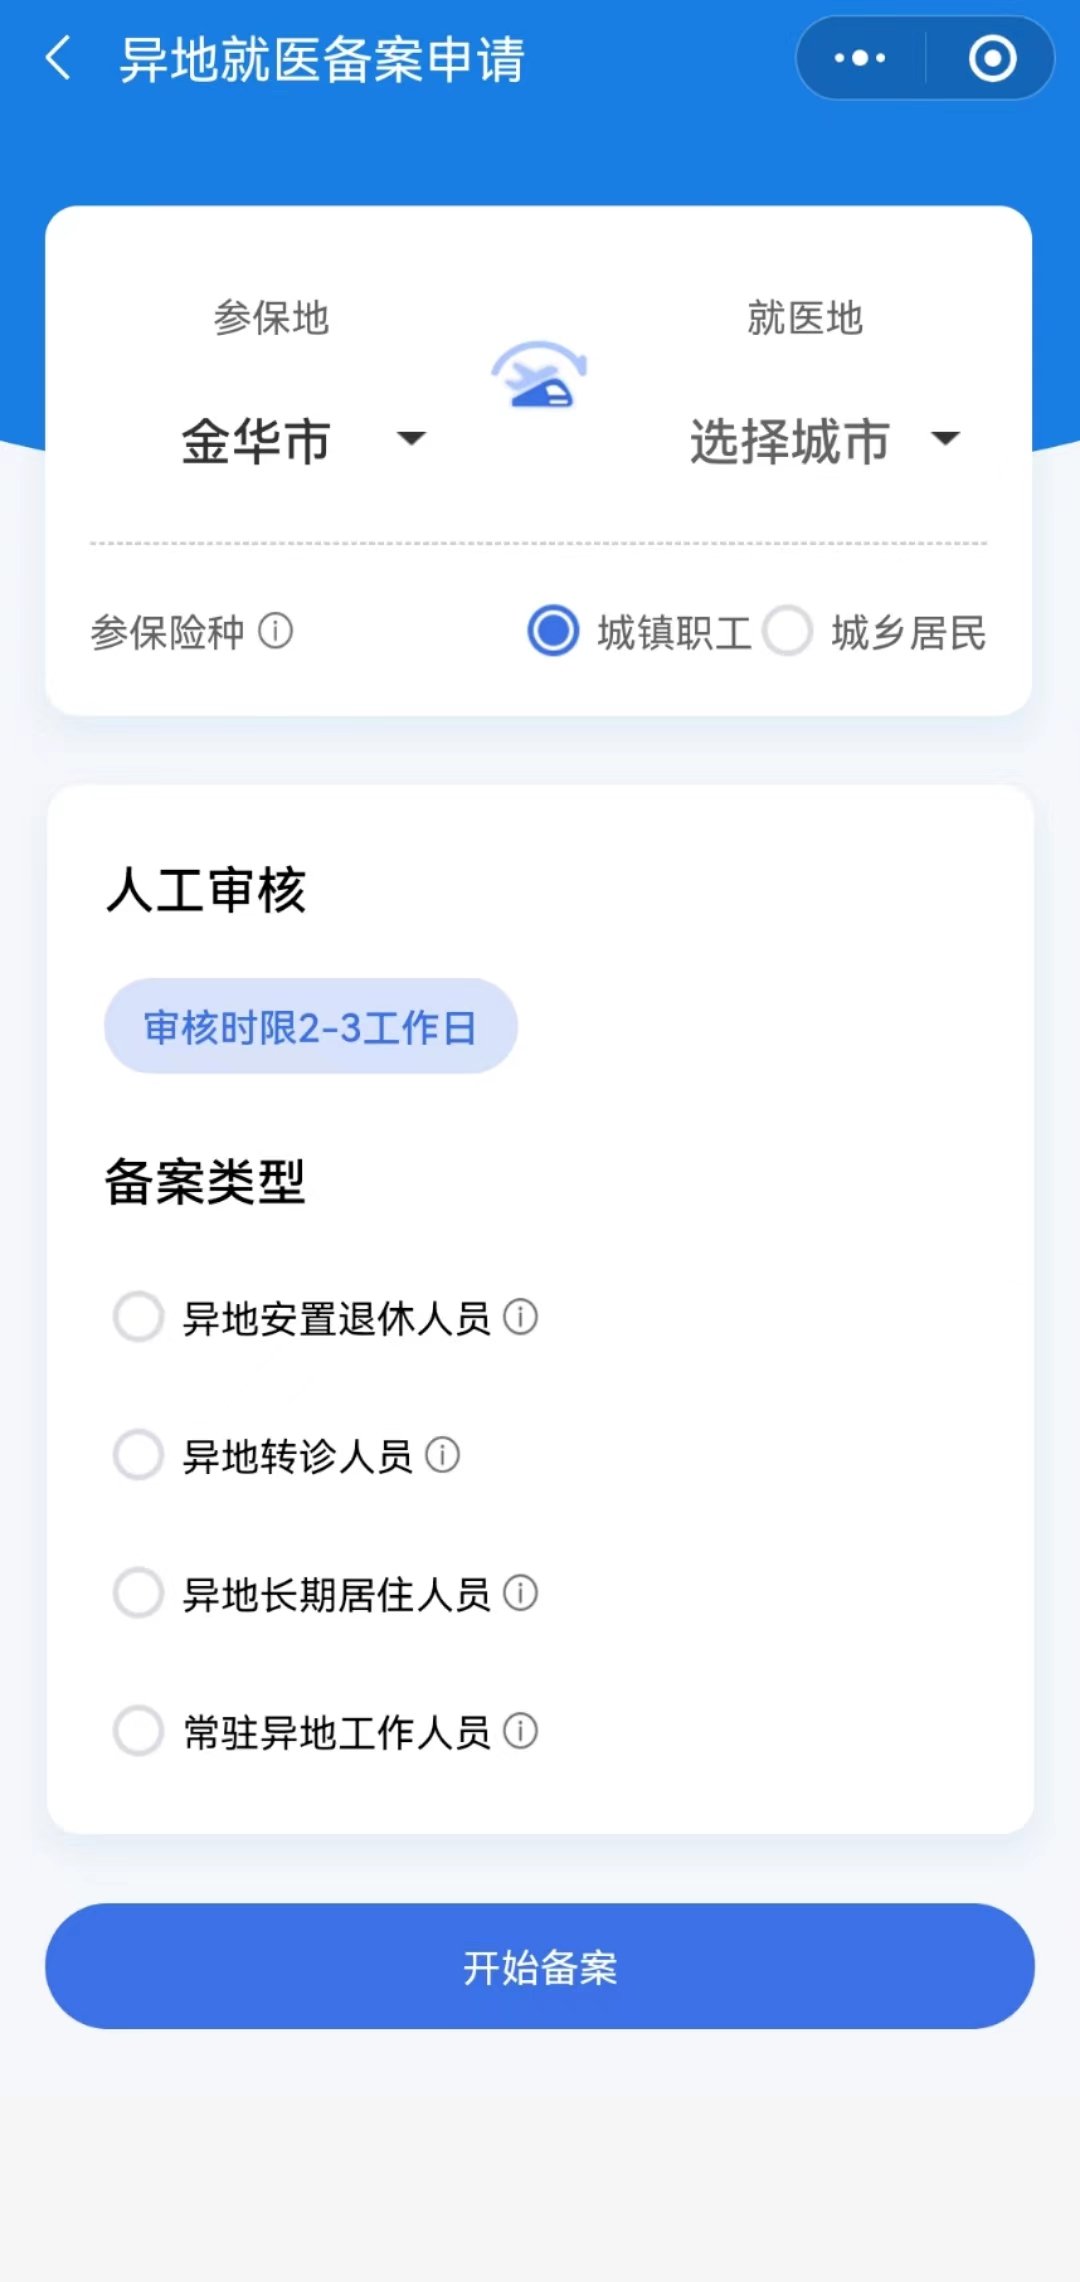Show info icon for 异地长期居住人员
The image size is (1080, 2282).
pyautogui.click(x=520, y=1592)
